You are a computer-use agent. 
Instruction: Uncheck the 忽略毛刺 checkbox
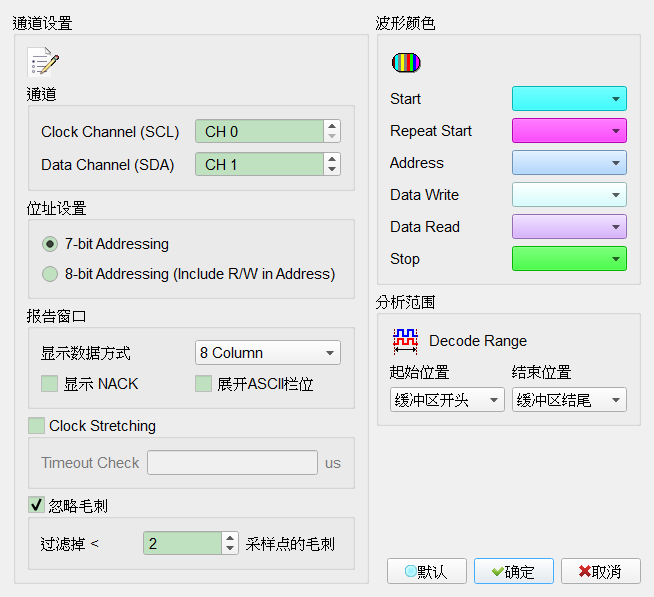[36, 505]
